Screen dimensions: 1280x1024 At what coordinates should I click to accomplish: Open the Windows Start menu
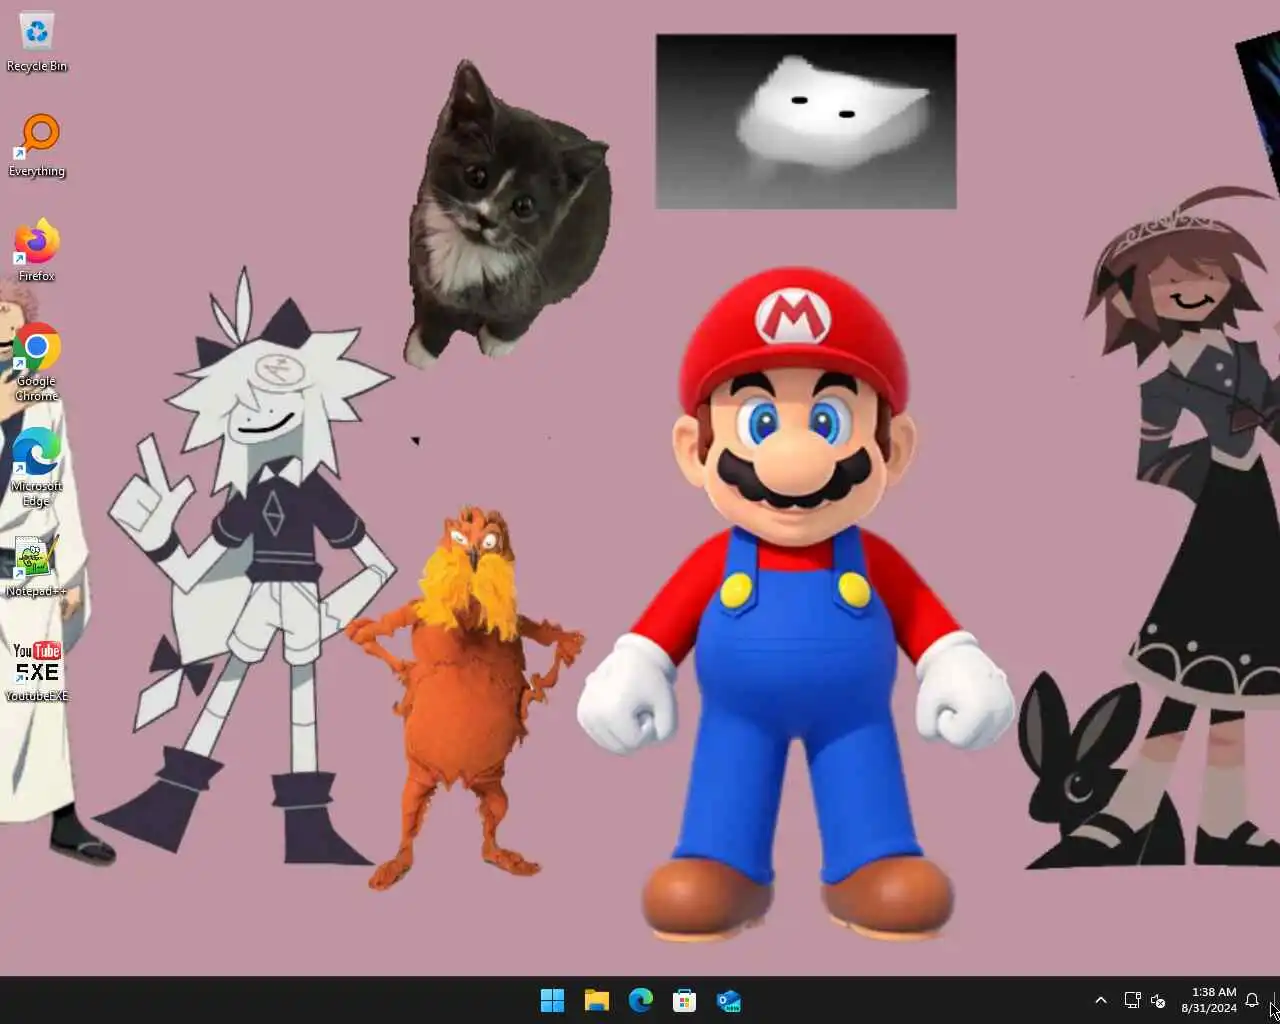(x=552, y=1000)
